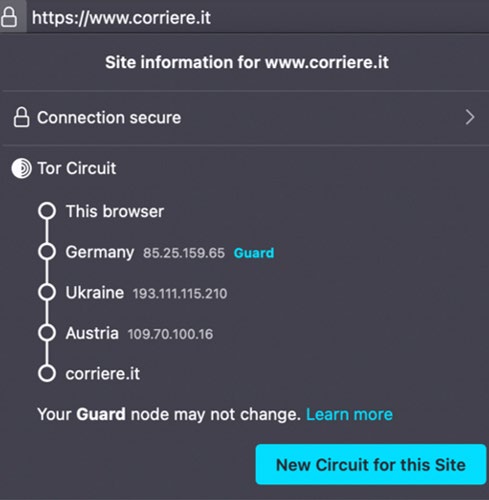Click the corriere.it destination node circle
The height and width of the screenshot is (500, 489).
coord(47,373)
